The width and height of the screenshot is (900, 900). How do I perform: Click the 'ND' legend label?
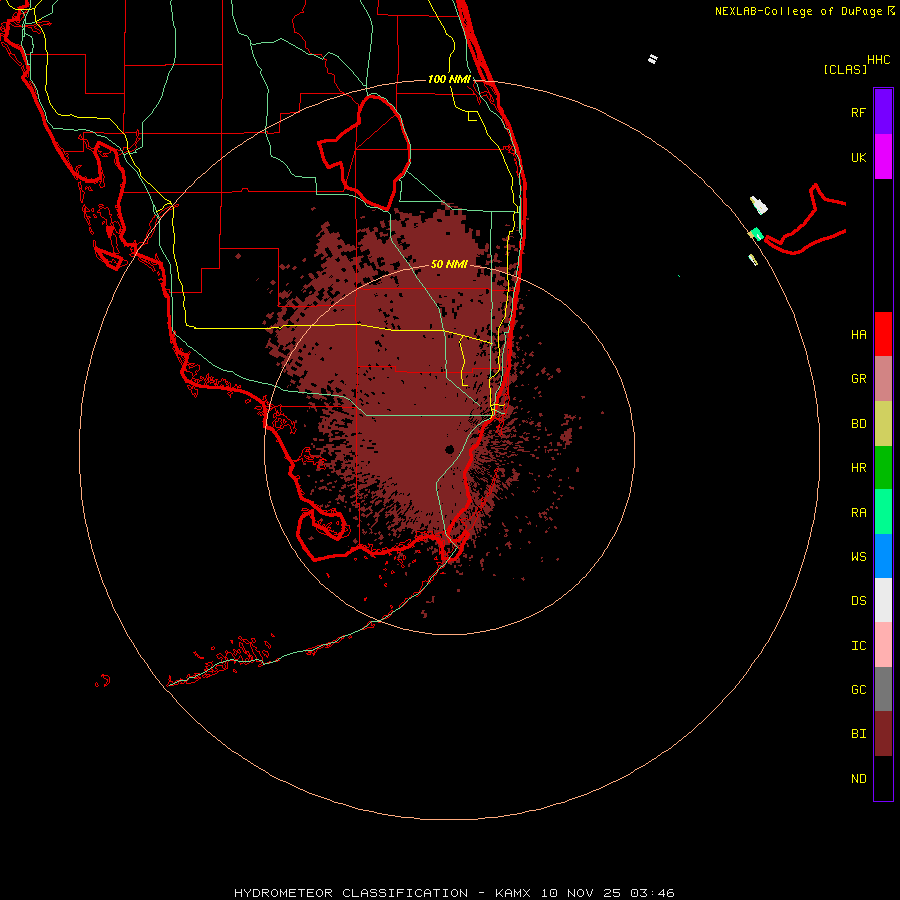tap(858, 779)
